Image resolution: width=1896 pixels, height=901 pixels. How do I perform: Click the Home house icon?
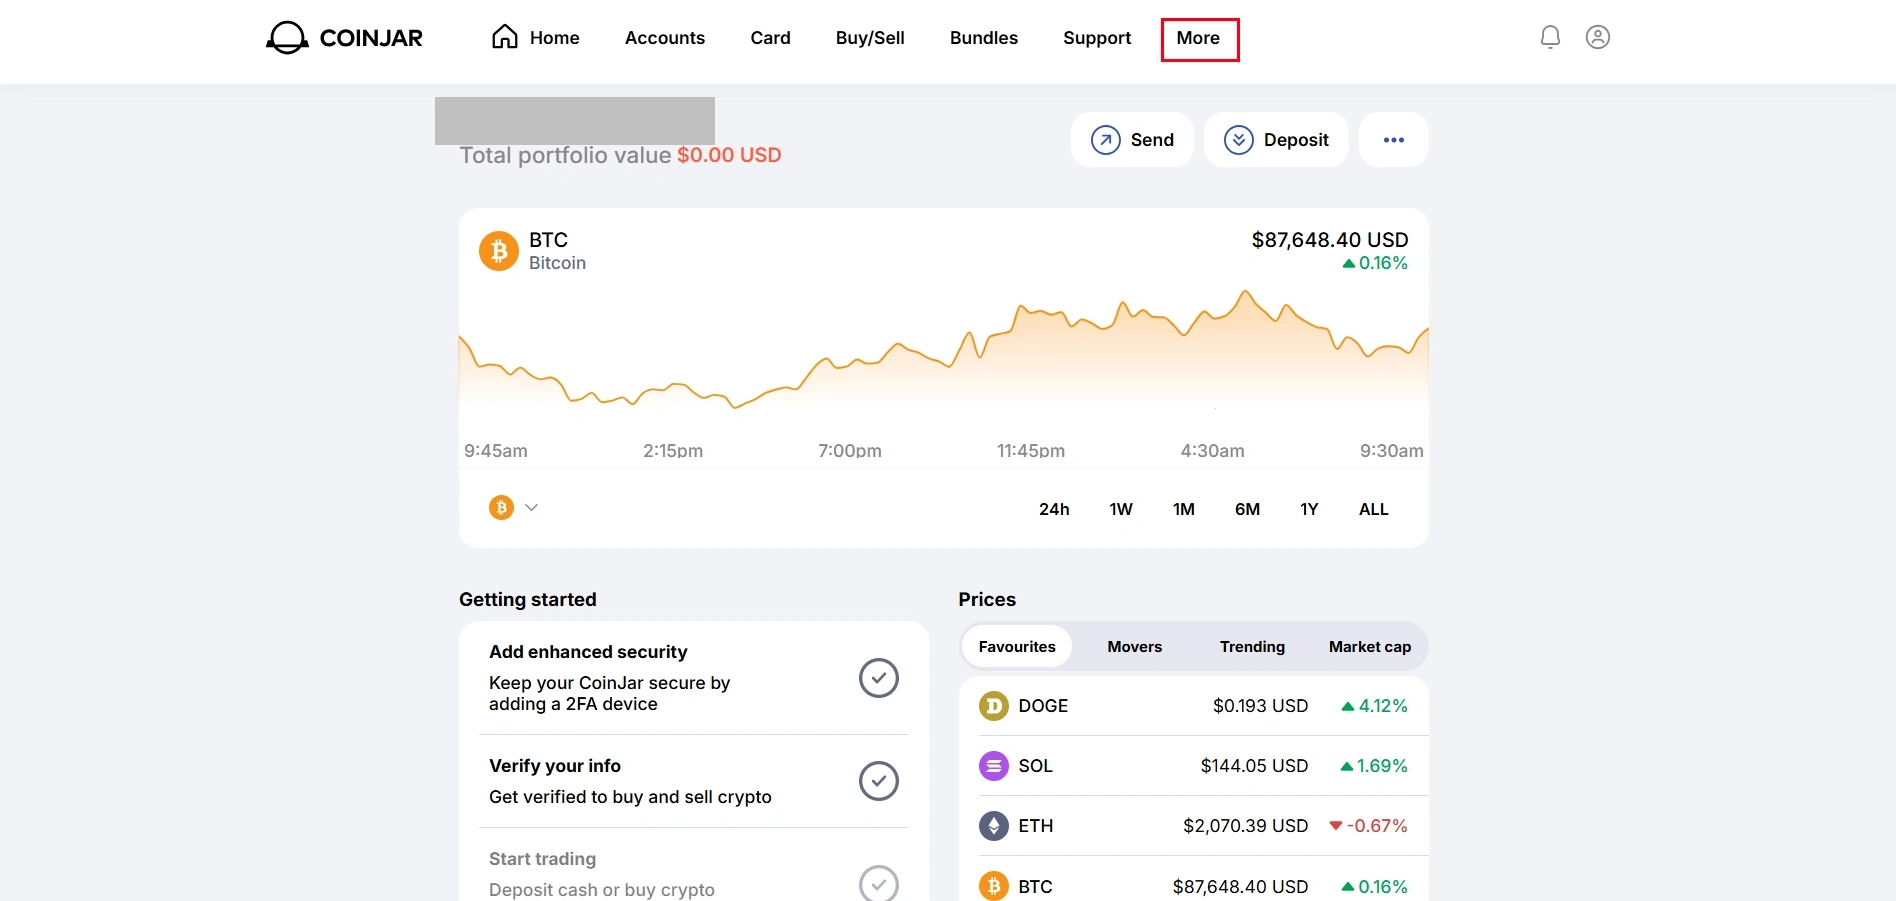click(x=505, y=37)
